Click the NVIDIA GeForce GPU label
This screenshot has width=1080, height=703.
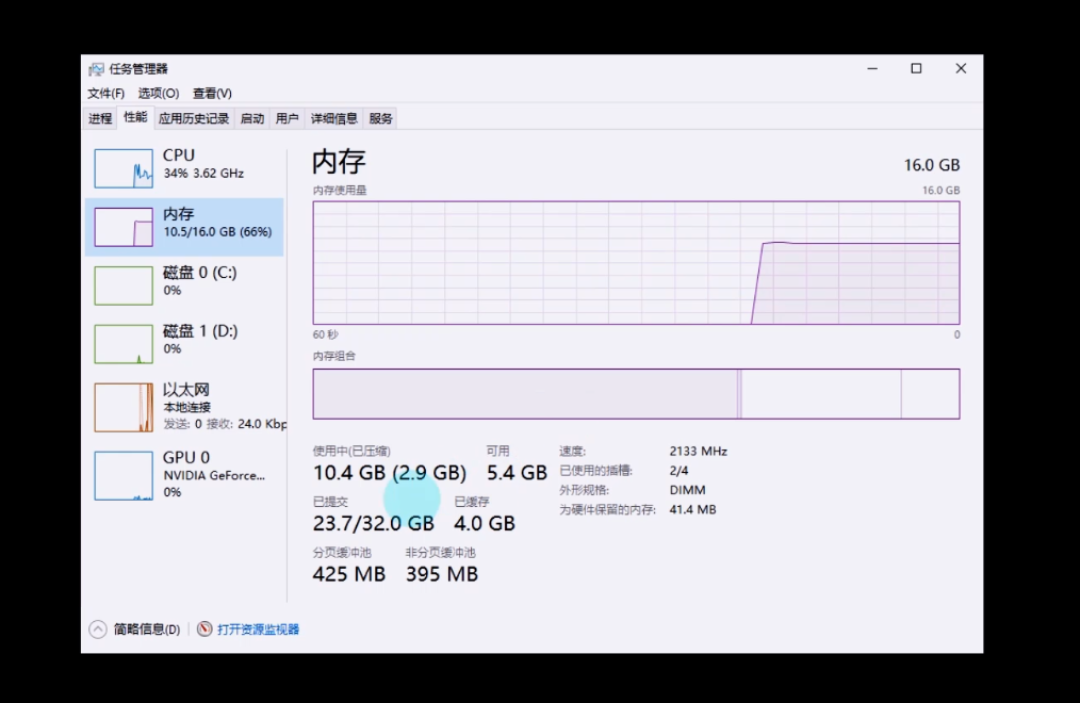click(214, 475)
